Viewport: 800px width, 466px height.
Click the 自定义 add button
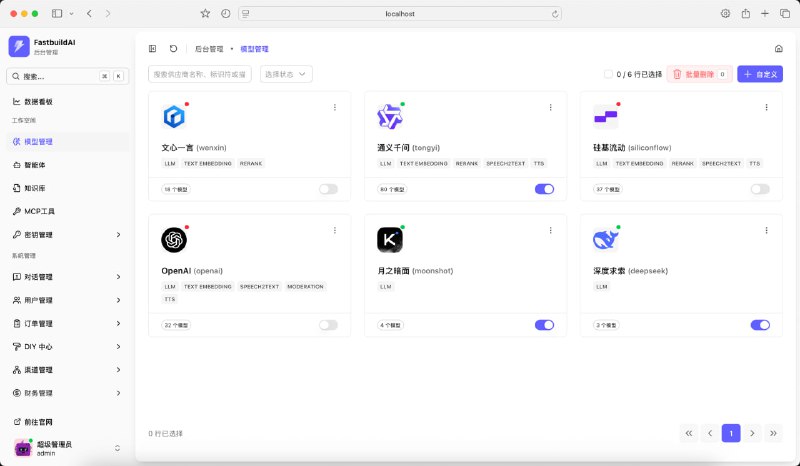pos(760,74)
